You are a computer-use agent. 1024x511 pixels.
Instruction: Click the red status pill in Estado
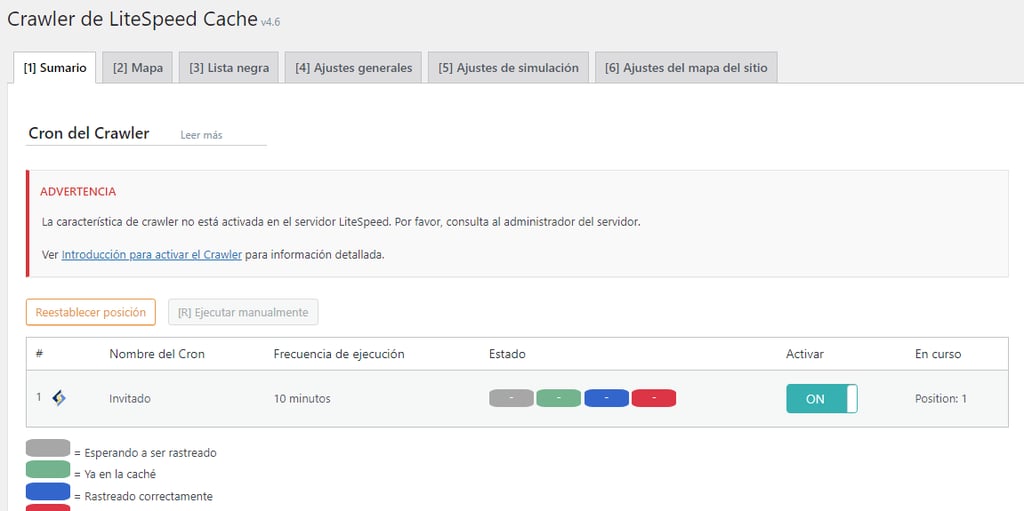654,398
